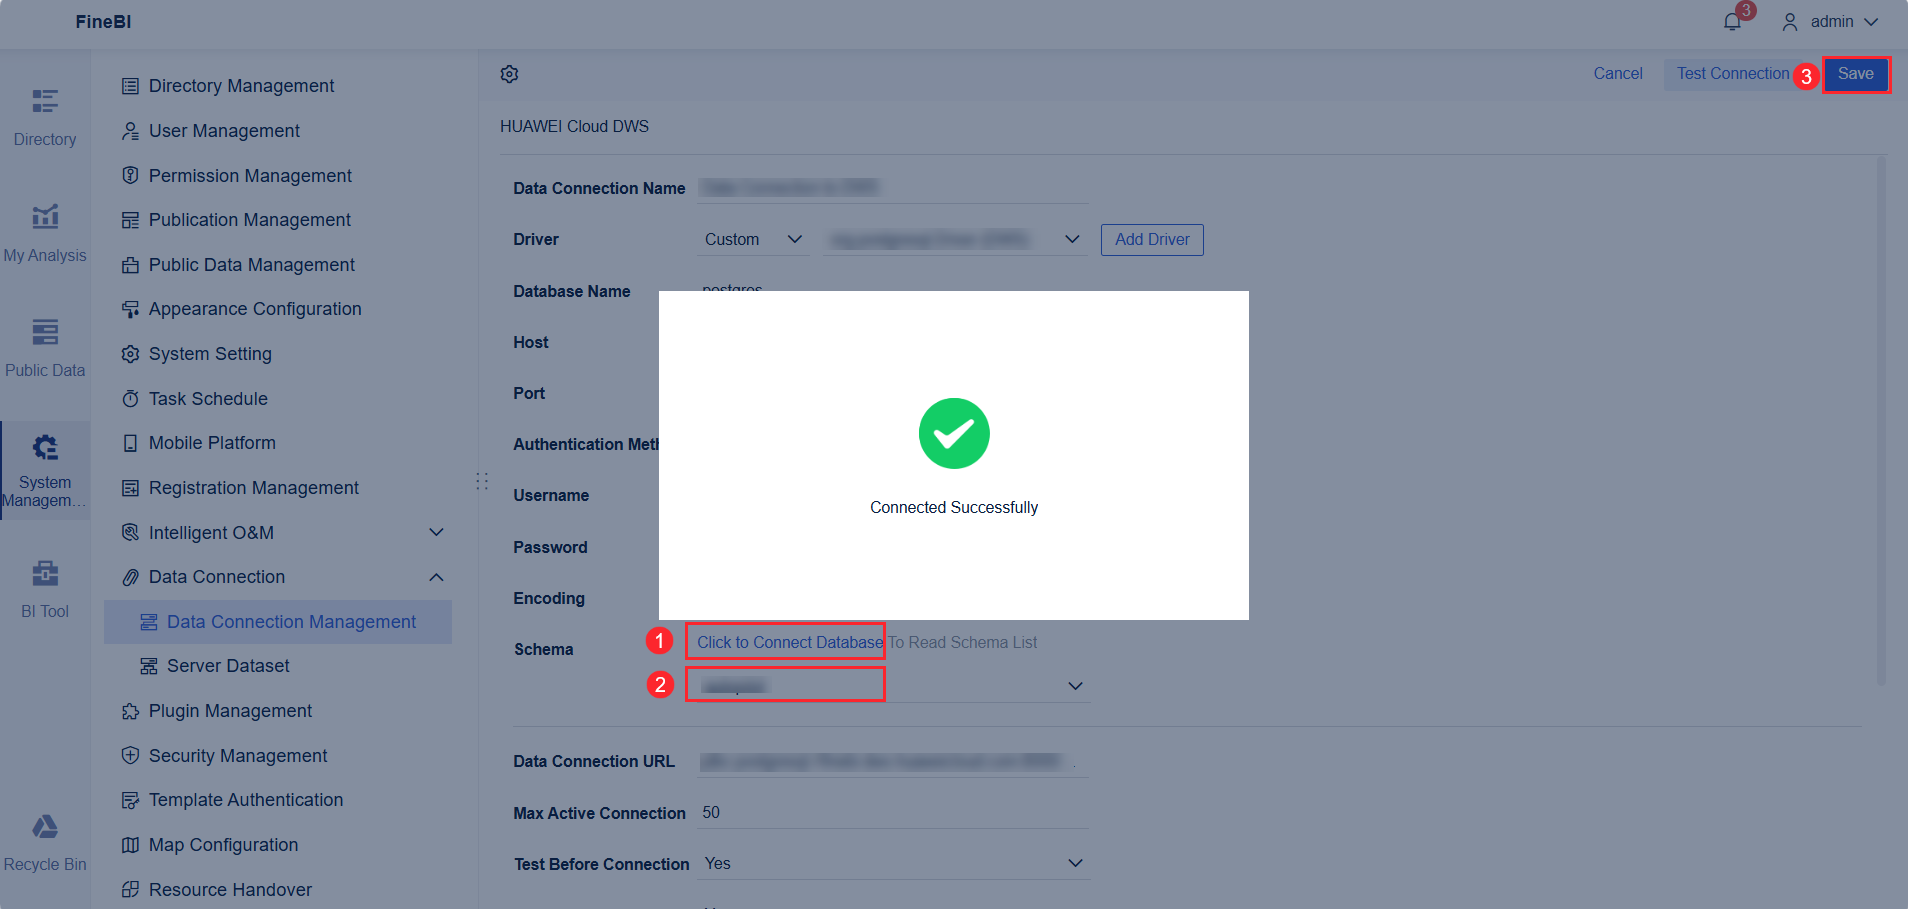Open the driver name dropdown beside Add Driver
This screenshot has height=909, width=1908.
[955, 240]
